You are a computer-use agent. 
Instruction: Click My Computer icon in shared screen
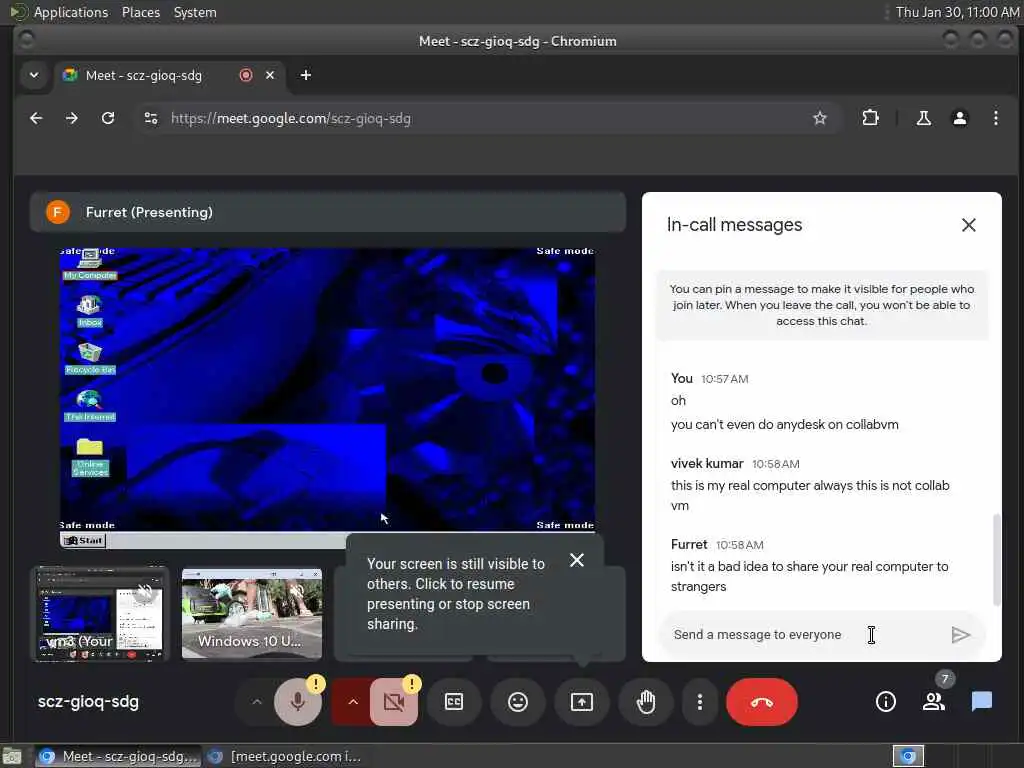pos(89,264)
